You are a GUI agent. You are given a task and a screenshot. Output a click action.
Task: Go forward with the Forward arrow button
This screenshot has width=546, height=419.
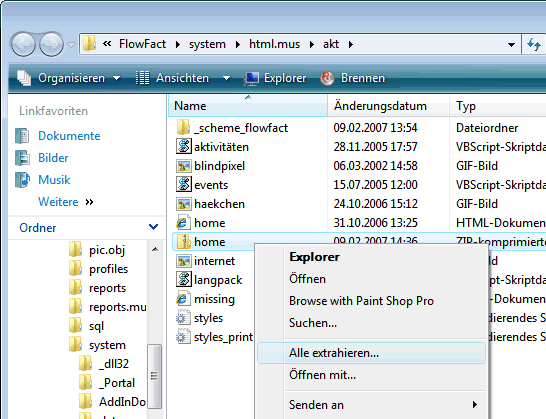pos(51,44)
